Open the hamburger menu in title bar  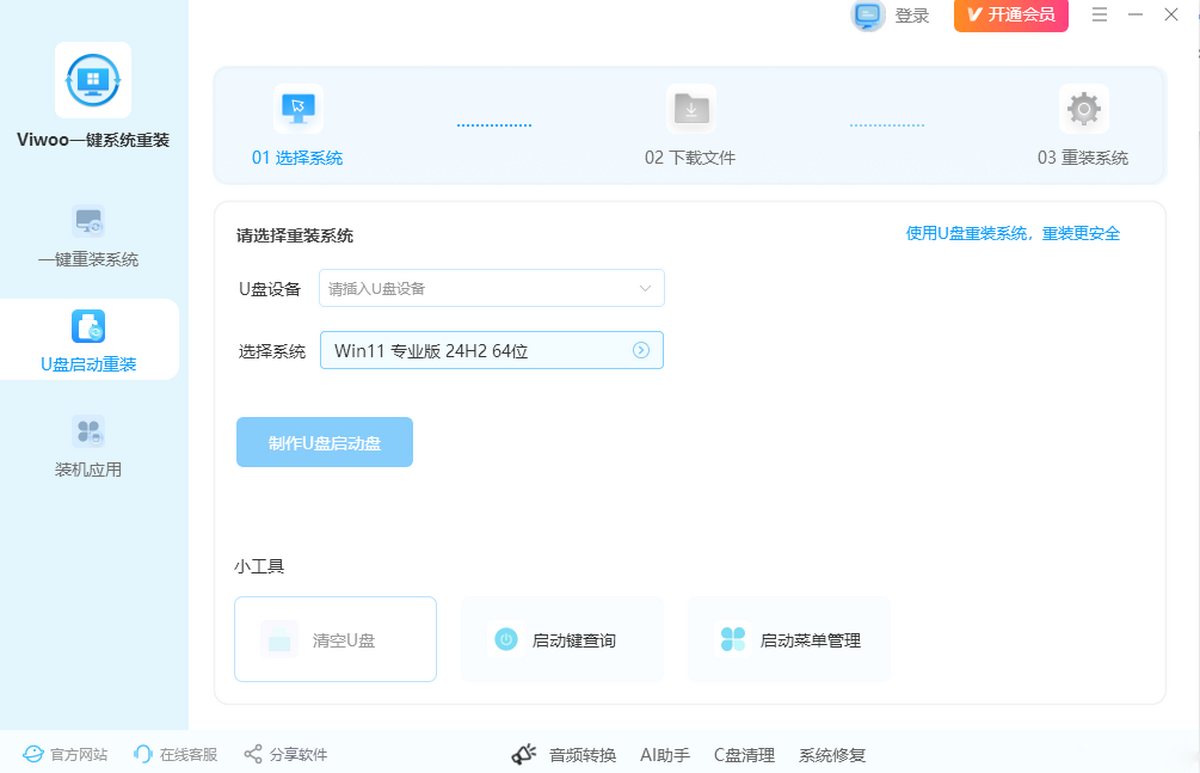[x=1100, y=15]
